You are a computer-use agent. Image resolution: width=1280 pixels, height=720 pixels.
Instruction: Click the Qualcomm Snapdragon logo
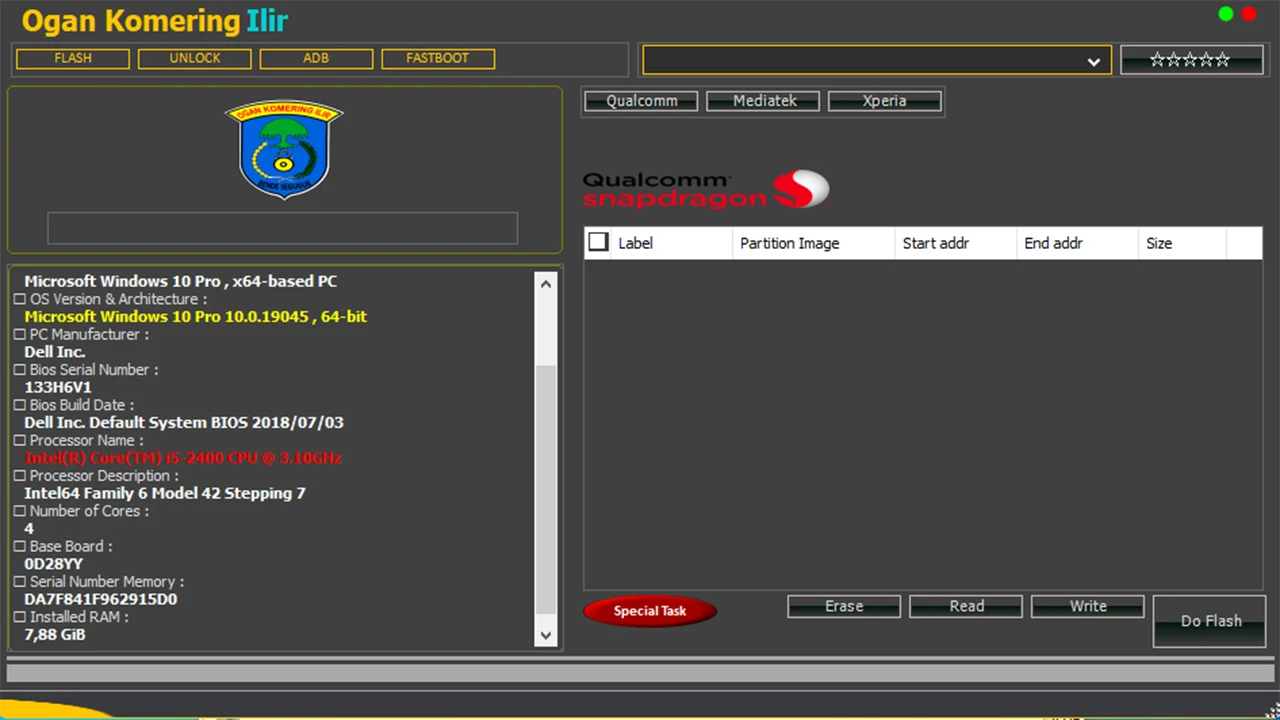(706, 190)
